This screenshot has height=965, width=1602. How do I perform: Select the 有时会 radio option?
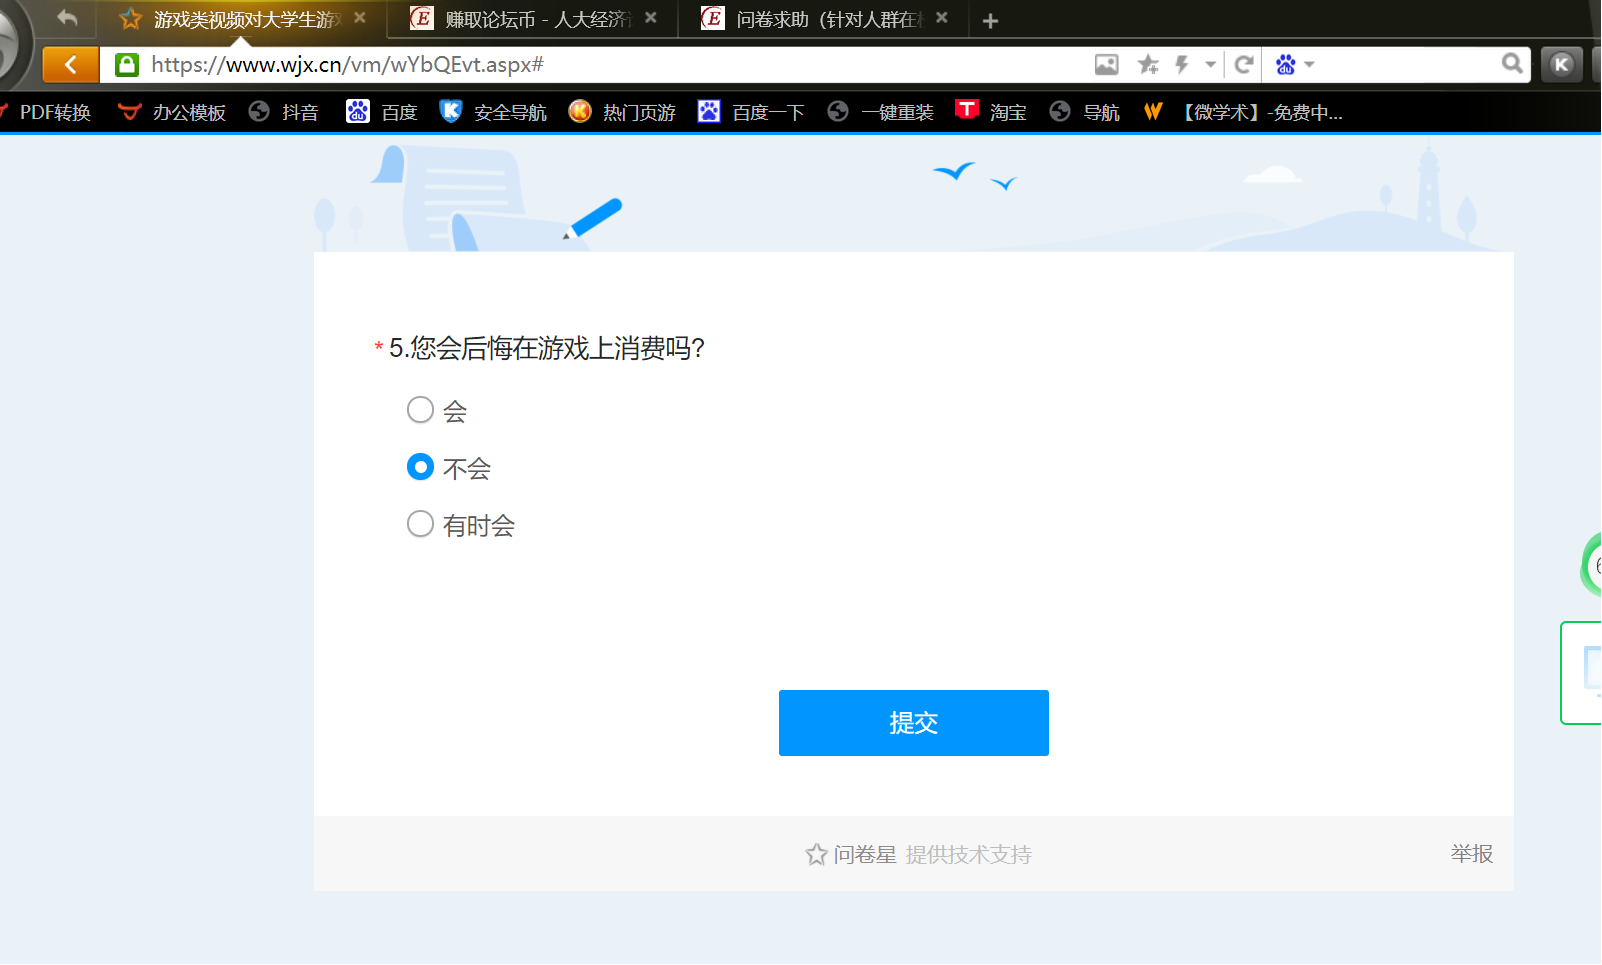click(x=420, y=524)
